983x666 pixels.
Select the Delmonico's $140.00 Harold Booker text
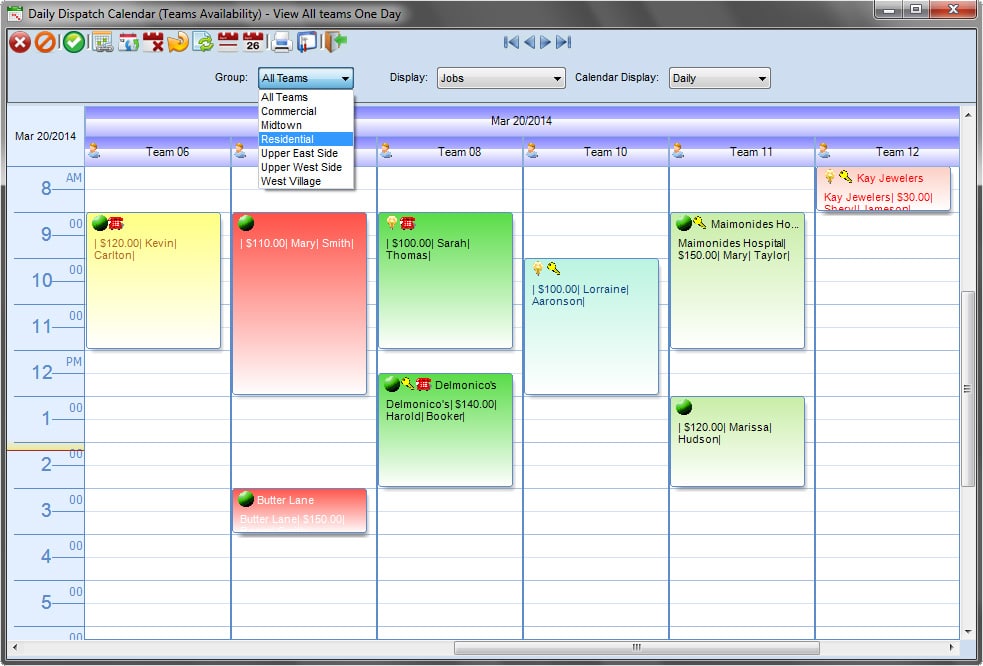441,410
